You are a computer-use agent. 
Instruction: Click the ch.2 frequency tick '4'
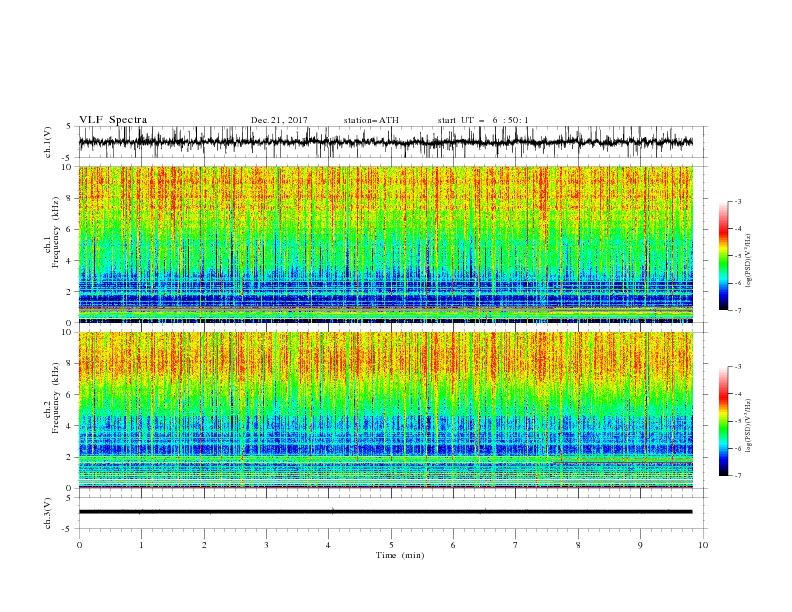[x=71, y=426]
